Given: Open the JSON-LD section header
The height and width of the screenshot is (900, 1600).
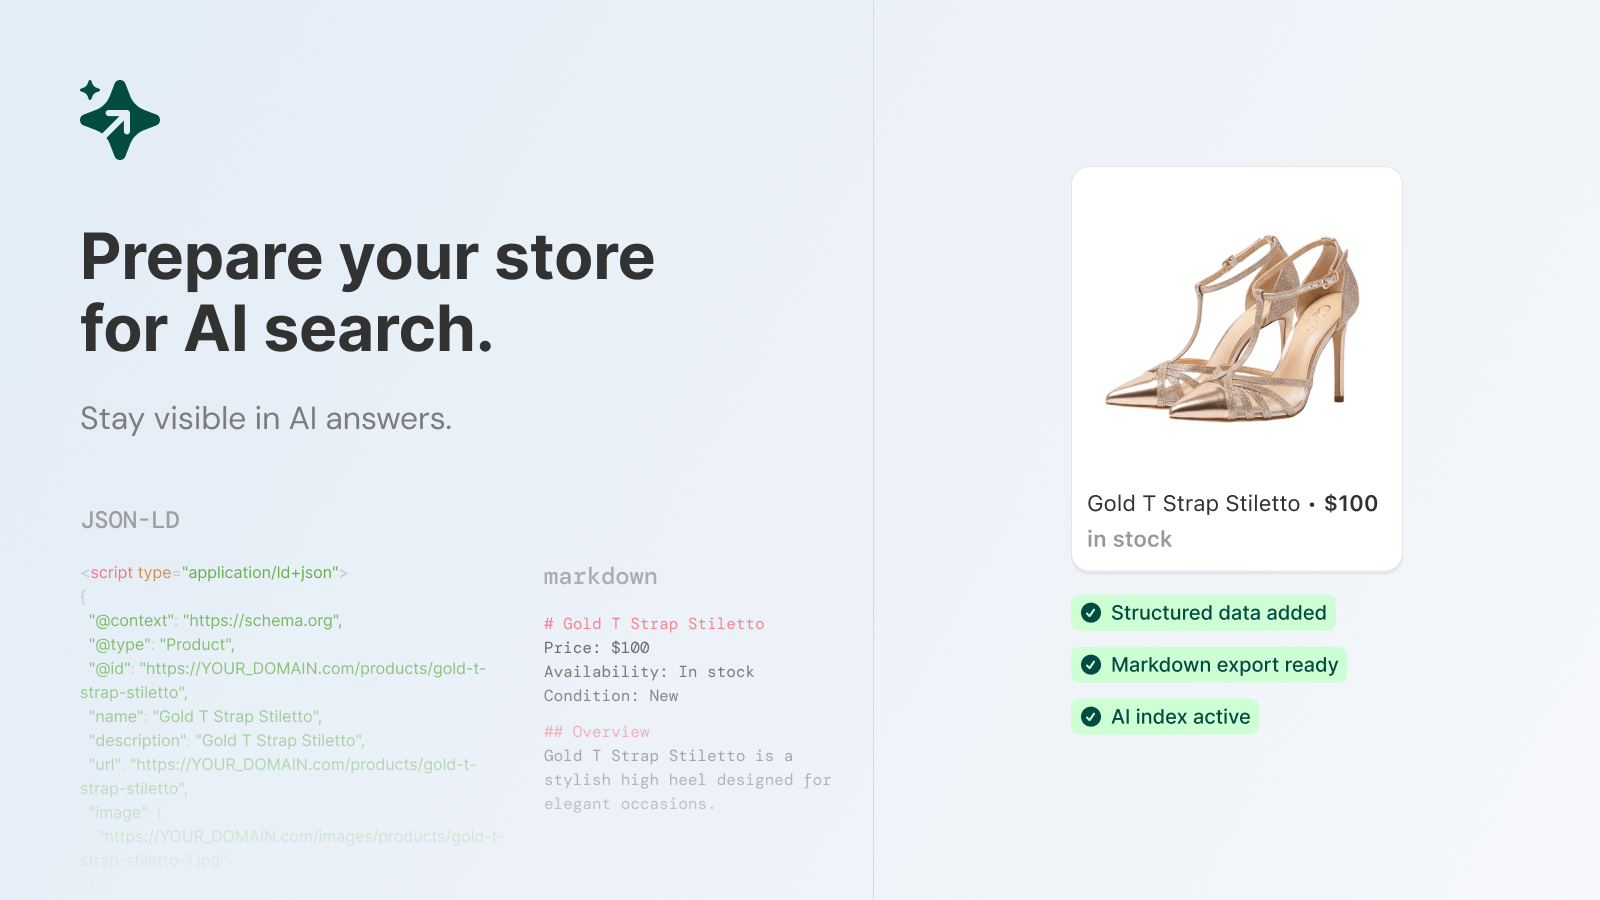Looking at the screenshot, I should pos(130,520).
